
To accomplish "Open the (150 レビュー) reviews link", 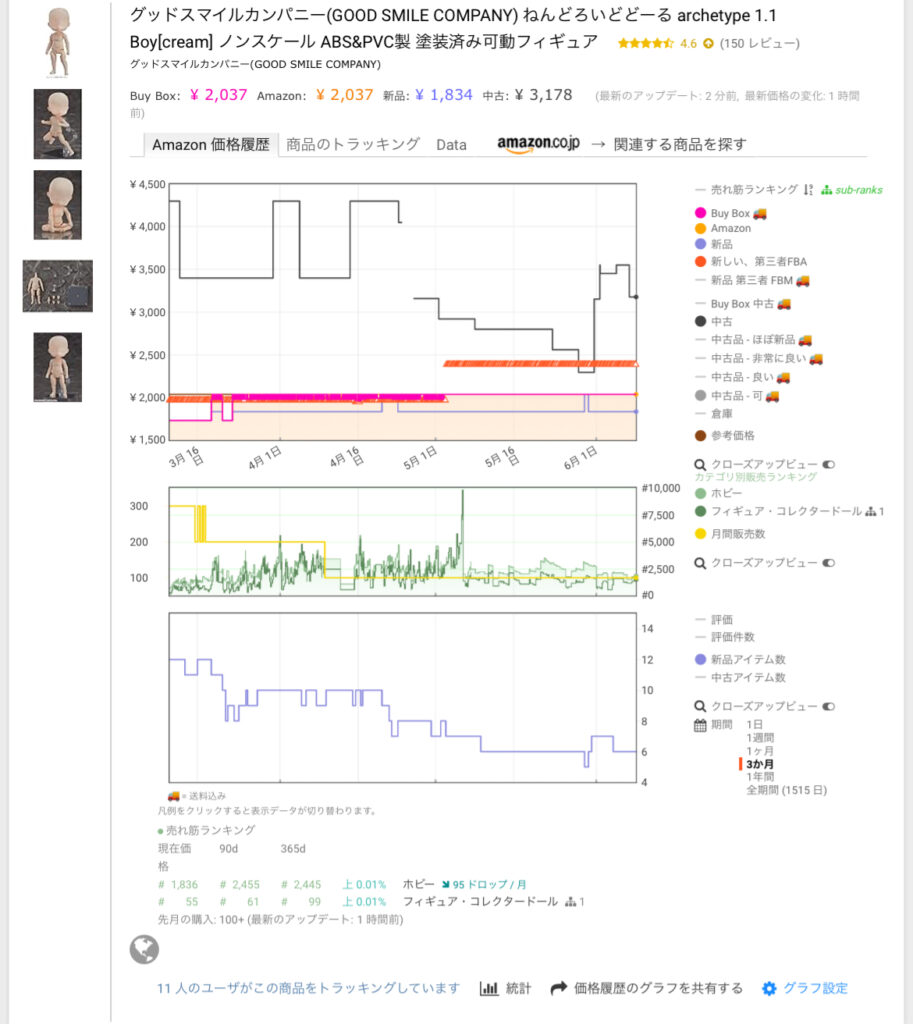I will [x=760, y=44].
